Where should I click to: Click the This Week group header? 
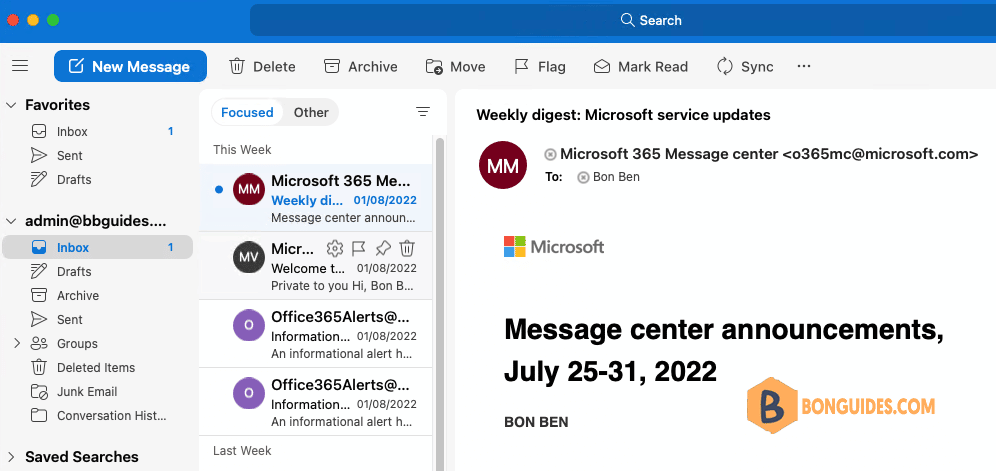[242, 150]
